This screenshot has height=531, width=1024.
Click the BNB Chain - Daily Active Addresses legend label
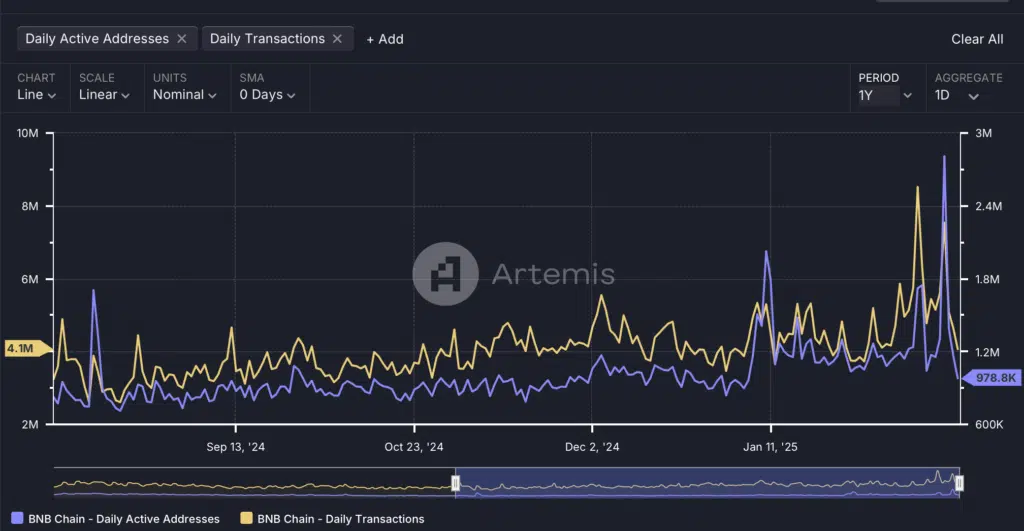pyautogui.click(x=124, y=519)
